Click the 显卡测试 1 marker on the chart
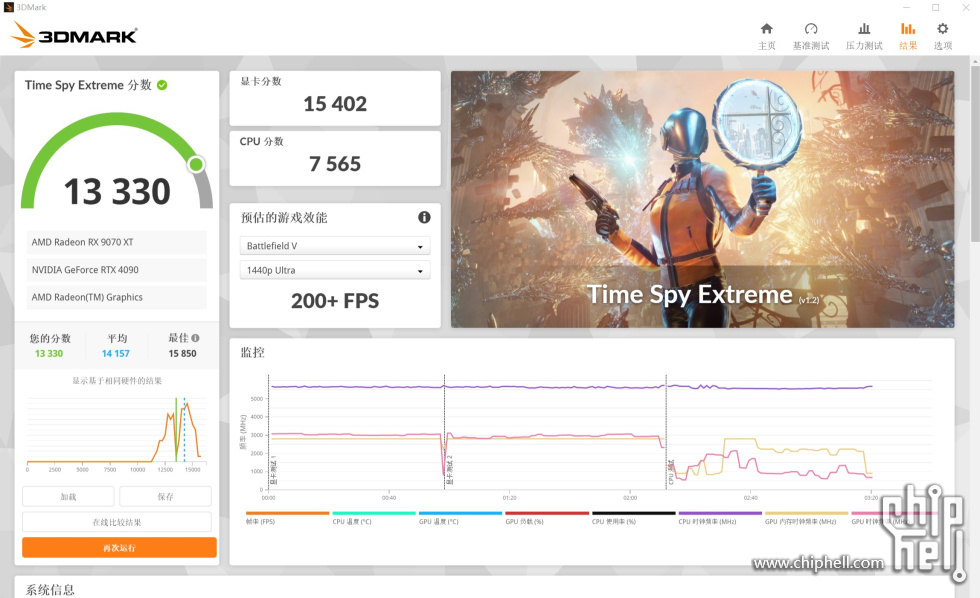980x598 pixels. [272, 471]
